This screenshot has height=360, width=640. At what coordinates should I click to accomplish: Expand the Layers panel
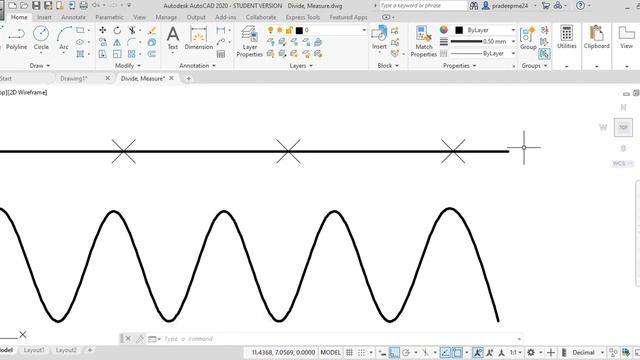coord(301,65)
